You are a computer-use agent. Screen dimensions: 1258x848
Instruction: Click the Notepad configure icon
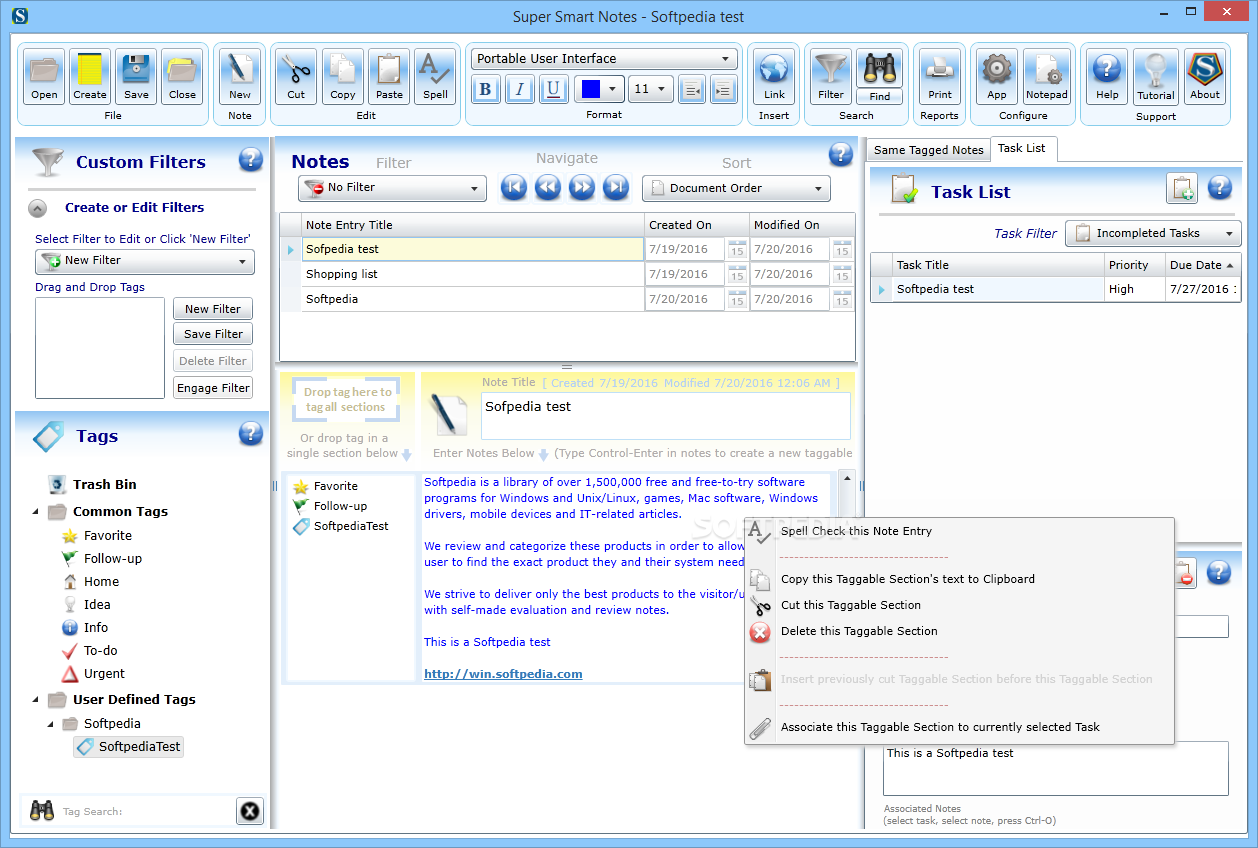[x=1047, y=76]
